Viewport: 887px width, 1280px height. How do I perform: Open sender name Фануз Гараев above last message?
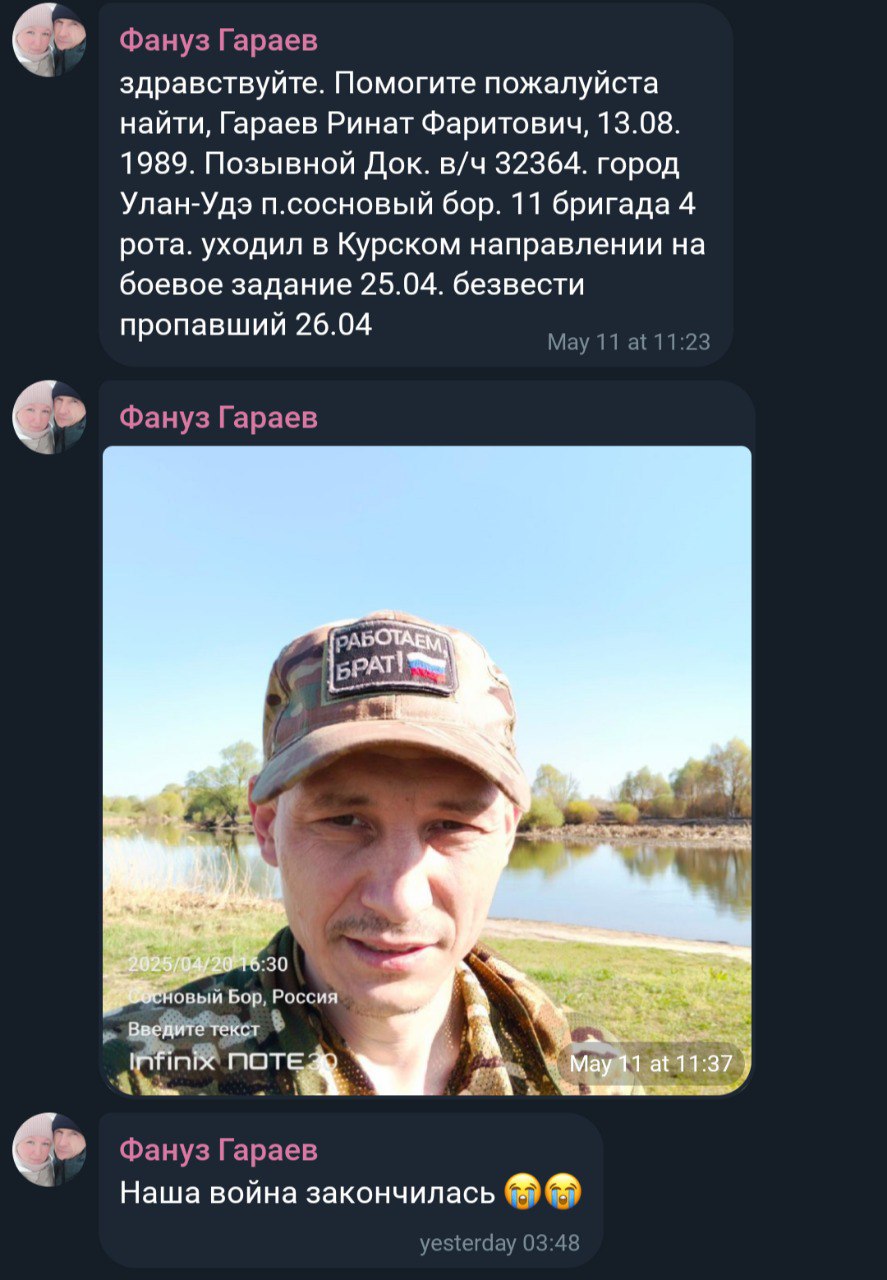218,1150
